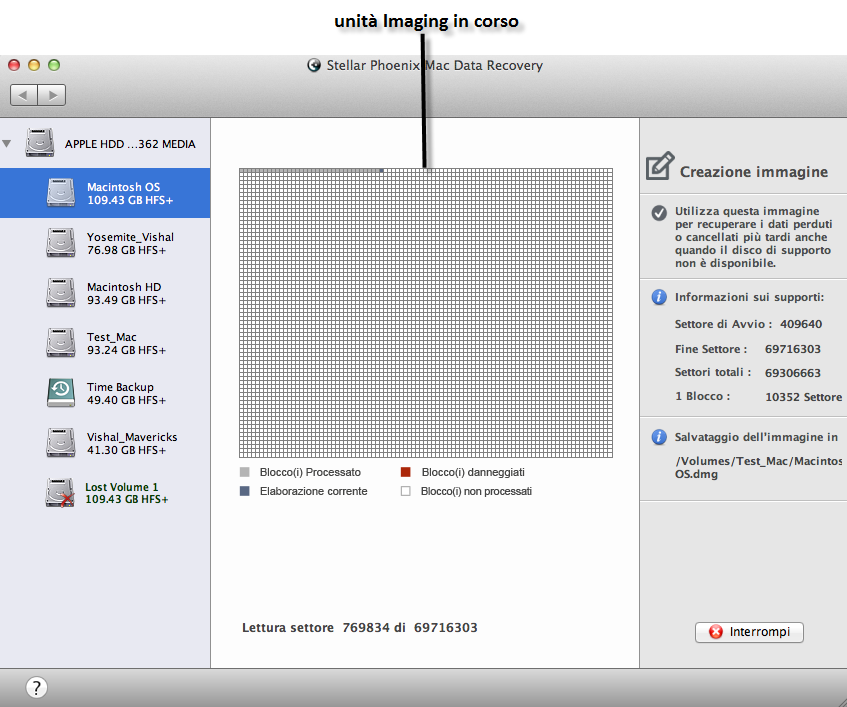Click the Utilizza questa immagine description text

tap(754, 237)
